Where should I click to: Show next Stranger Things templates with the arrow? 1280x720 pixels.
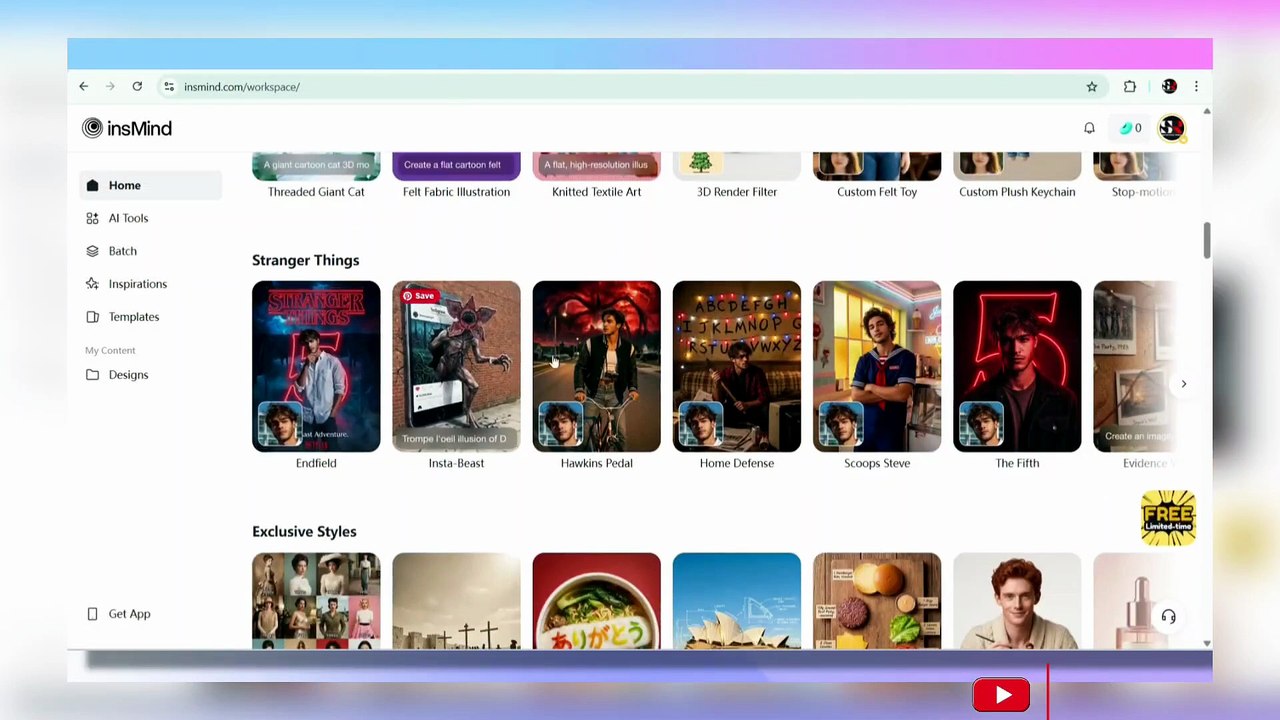[1184, 384]
